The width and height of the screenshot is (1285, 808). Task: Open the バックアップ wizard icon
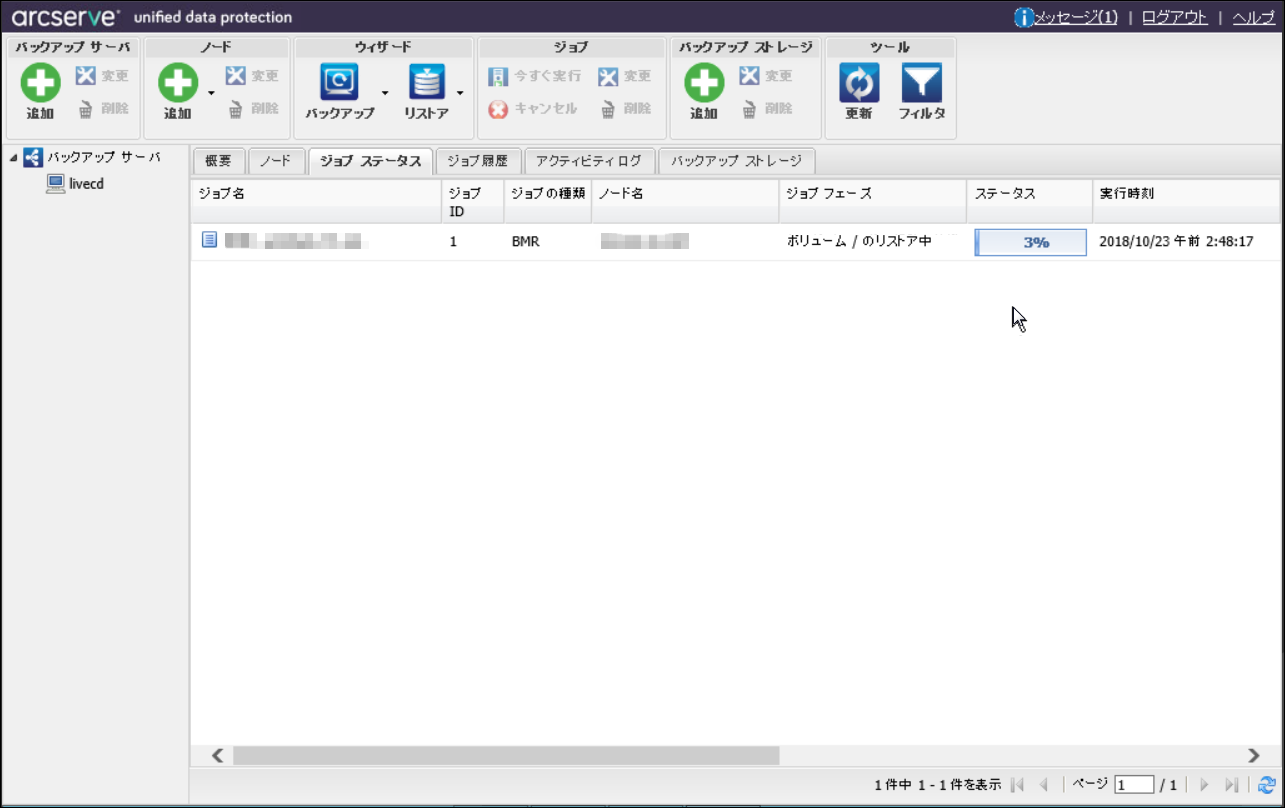[339, 83]
